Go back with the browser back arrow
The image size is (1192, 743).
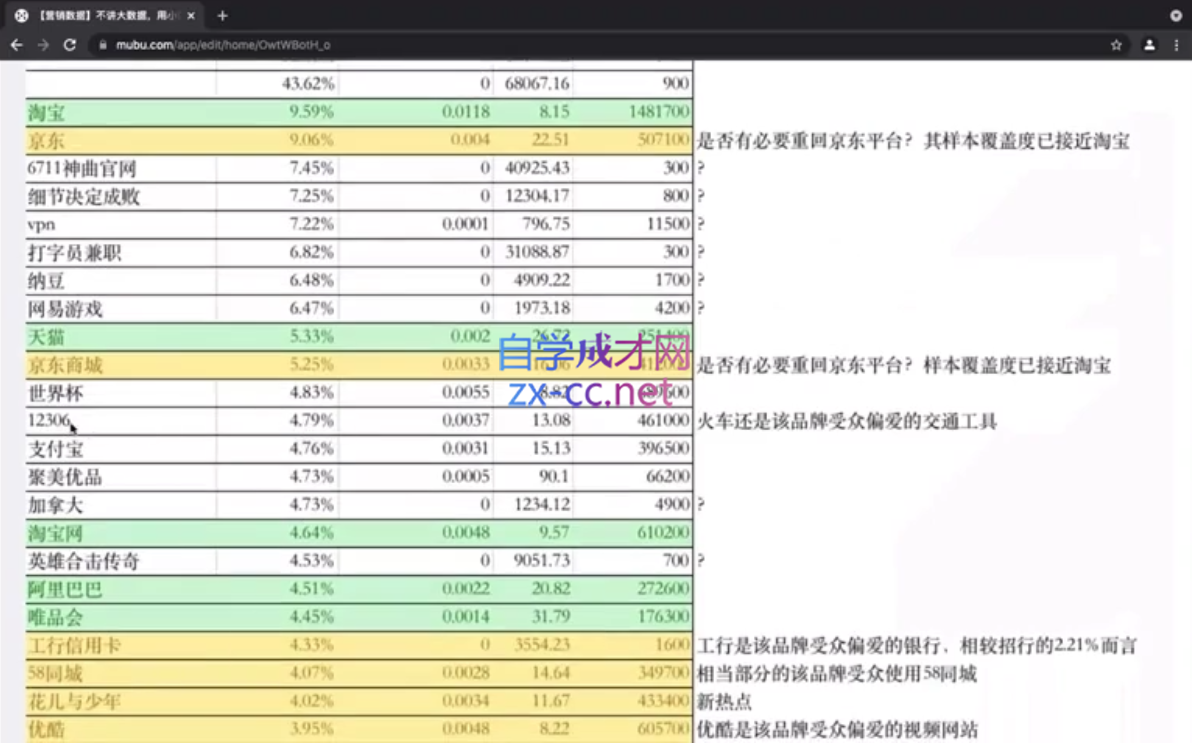coord(17,45)
